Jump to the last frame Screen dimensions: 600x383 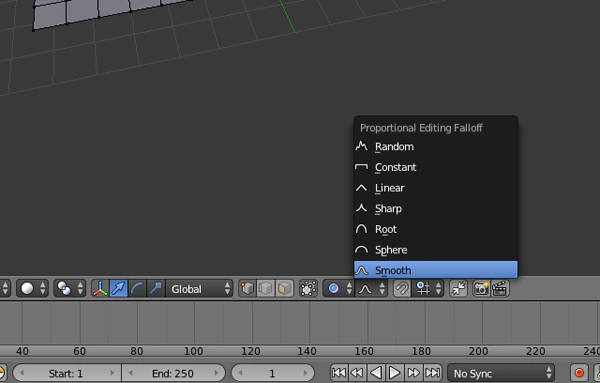point(433,373)
